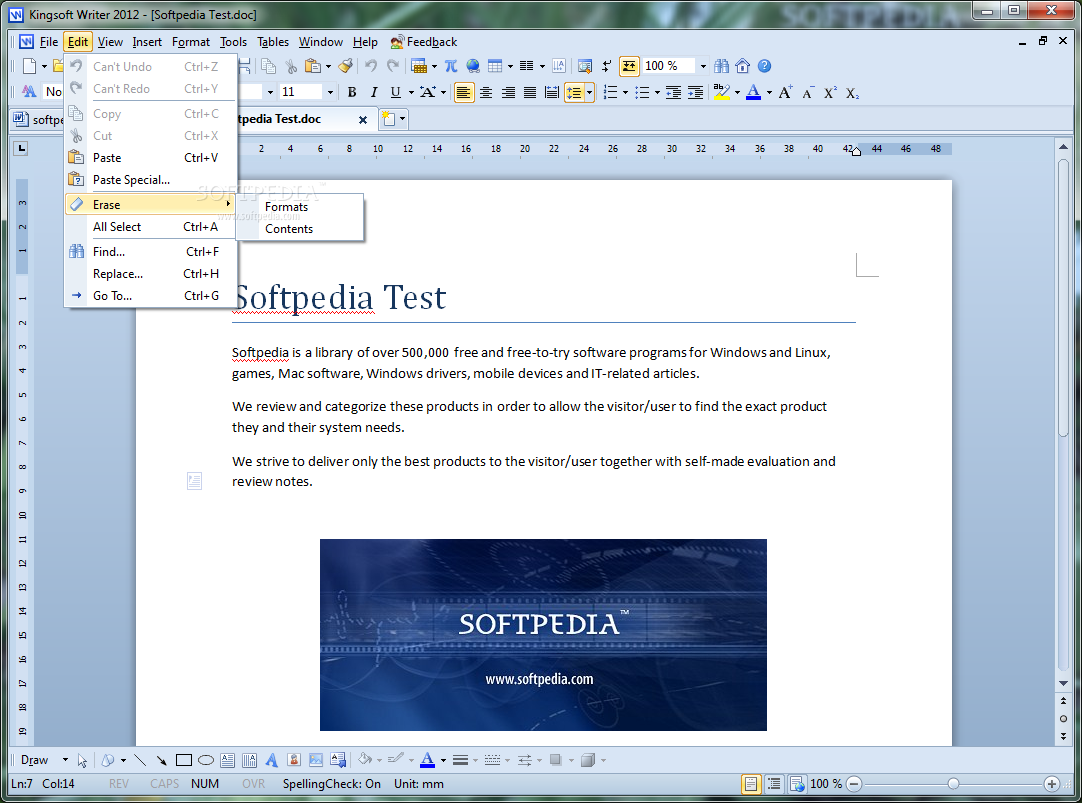Switch to Outline view button
This screenshot has height=803, width=1082.
774,784
